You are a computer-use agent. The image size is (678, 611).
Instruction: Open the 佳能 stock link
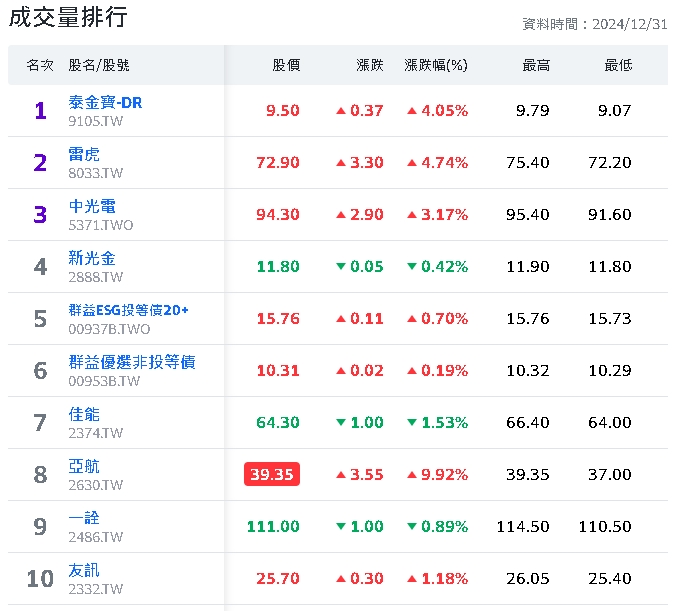84,414
